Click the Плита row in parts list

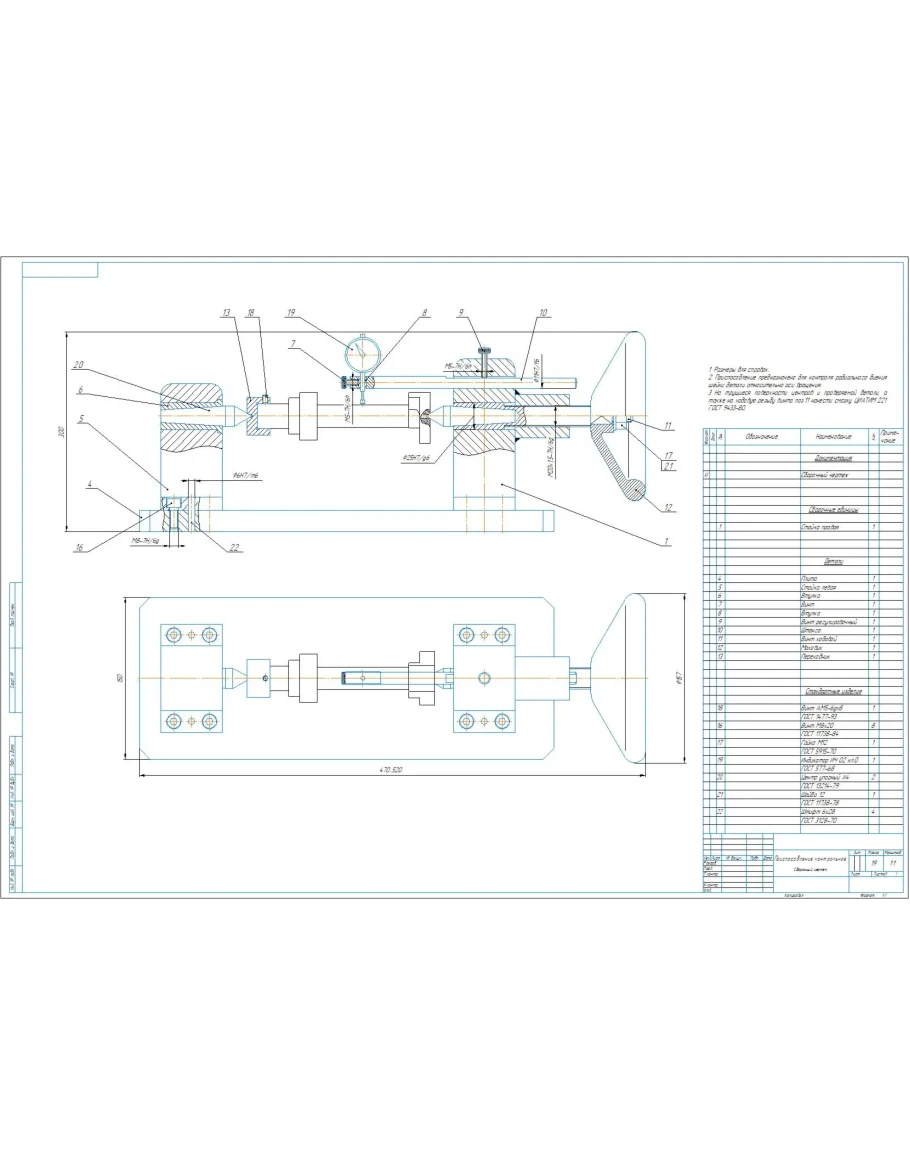(x=808, y=578)
